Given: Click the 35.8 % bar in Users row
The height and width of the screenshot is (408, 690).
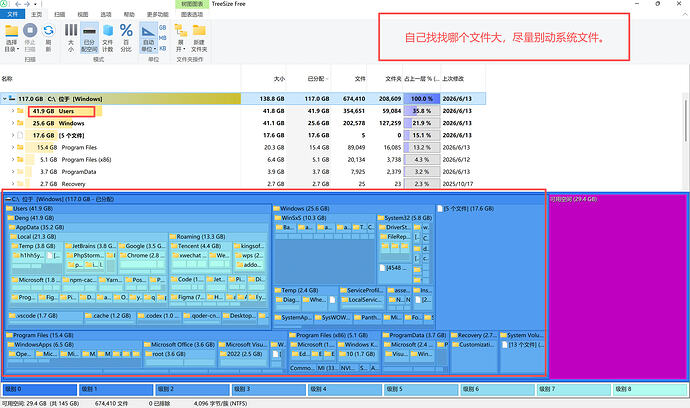Looking at the screenshot, I should point(422,111).
